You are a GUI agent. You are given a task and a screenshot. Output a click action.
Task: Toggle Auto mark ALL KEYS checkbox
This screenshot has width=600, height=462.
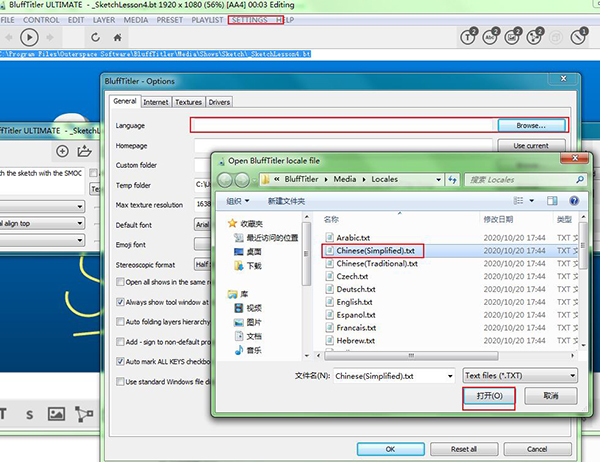pos(120,361)
